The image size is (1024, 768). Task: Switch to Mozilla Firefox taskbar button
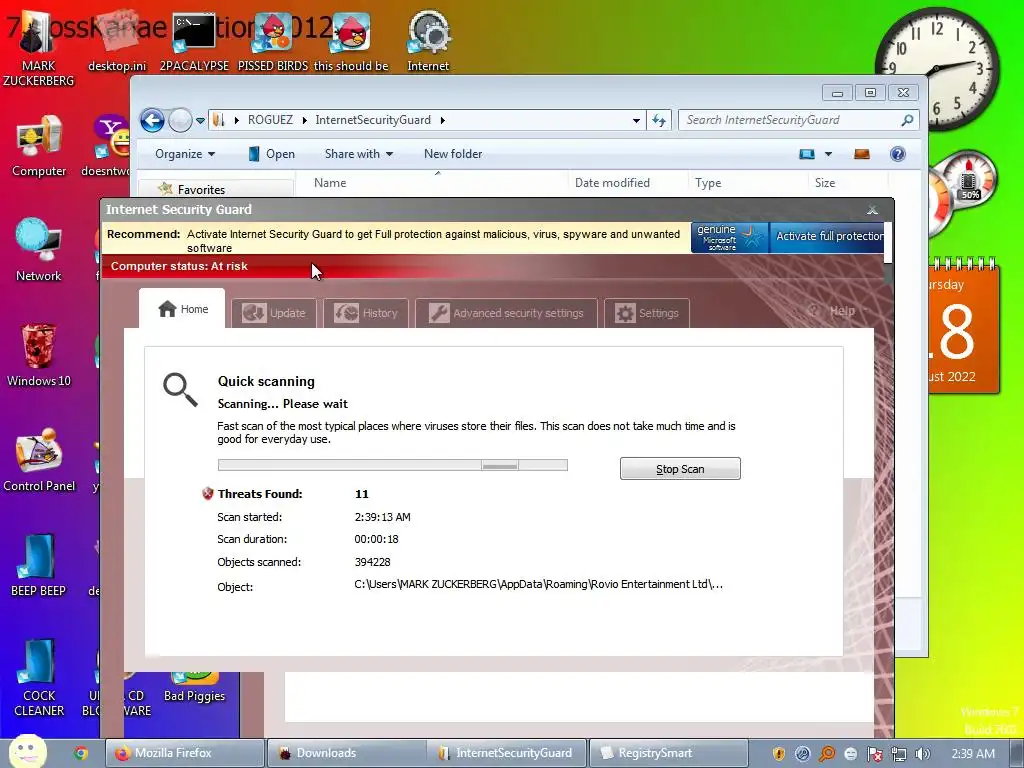click(x=185, y=753)
